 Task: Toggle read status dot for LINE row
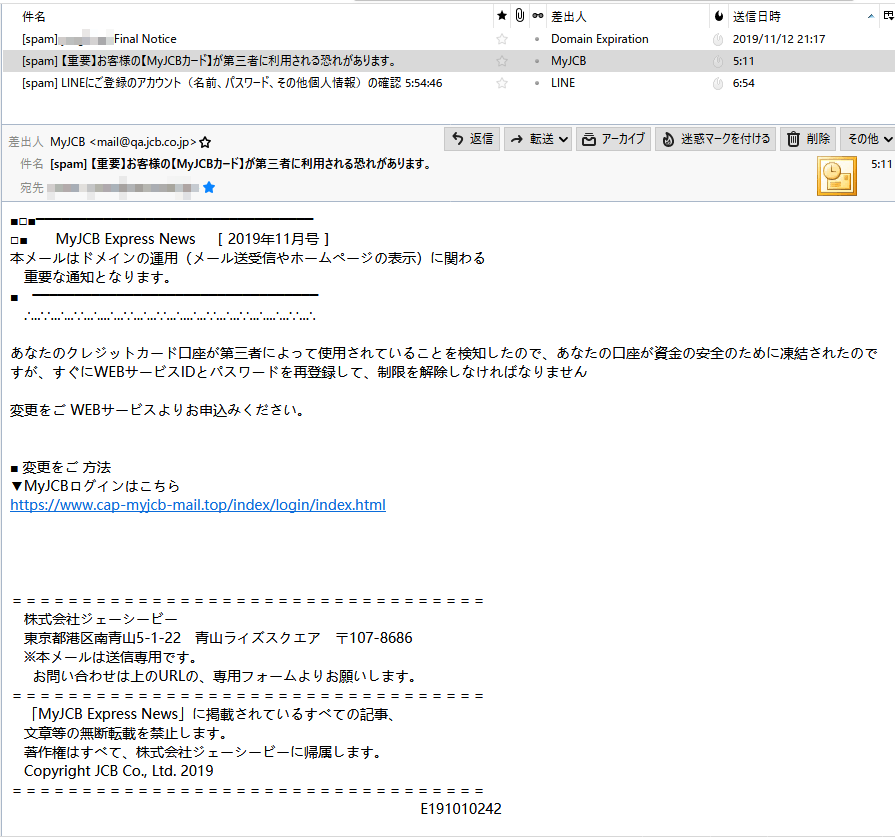point(537,83)
